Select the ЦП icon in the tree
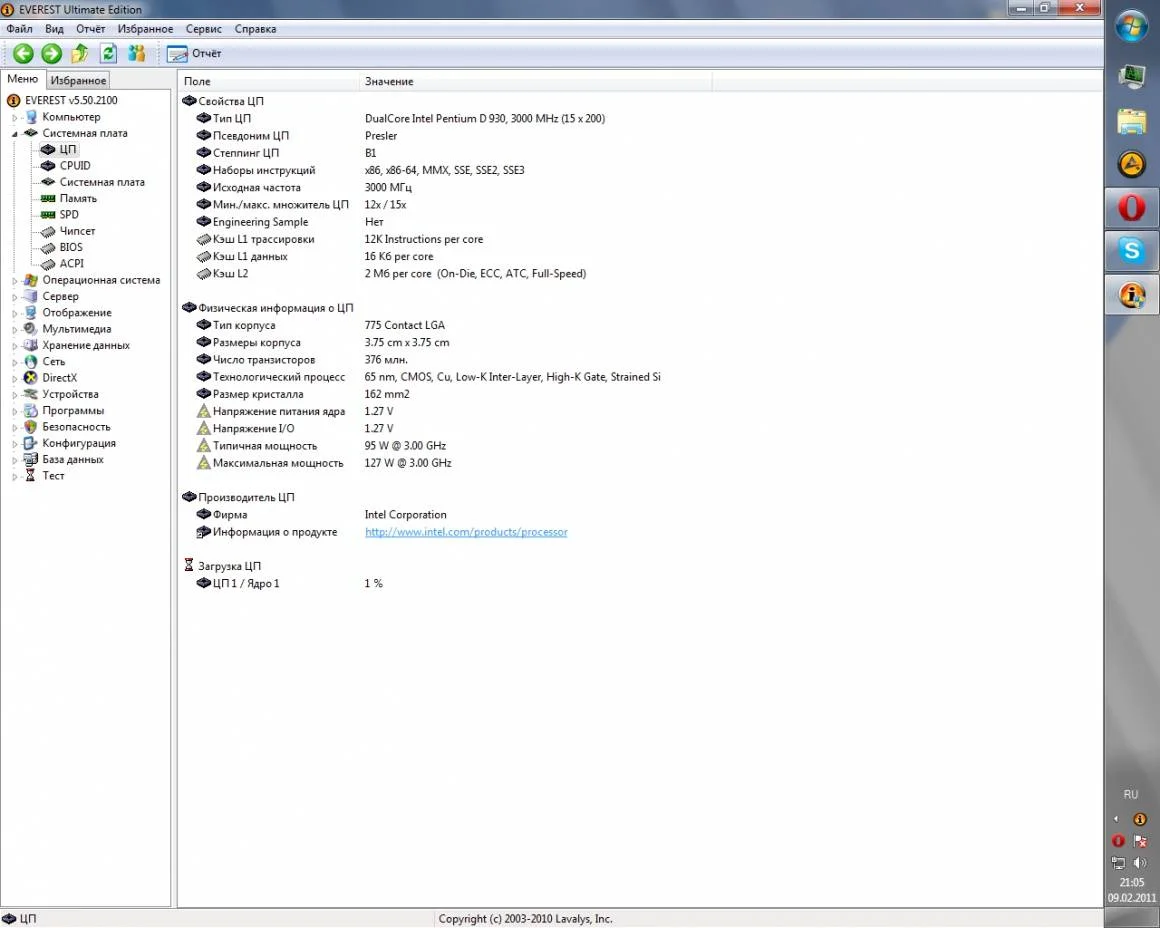The height and width of the screenshot is (928, 1160). (x=48, y=149)
